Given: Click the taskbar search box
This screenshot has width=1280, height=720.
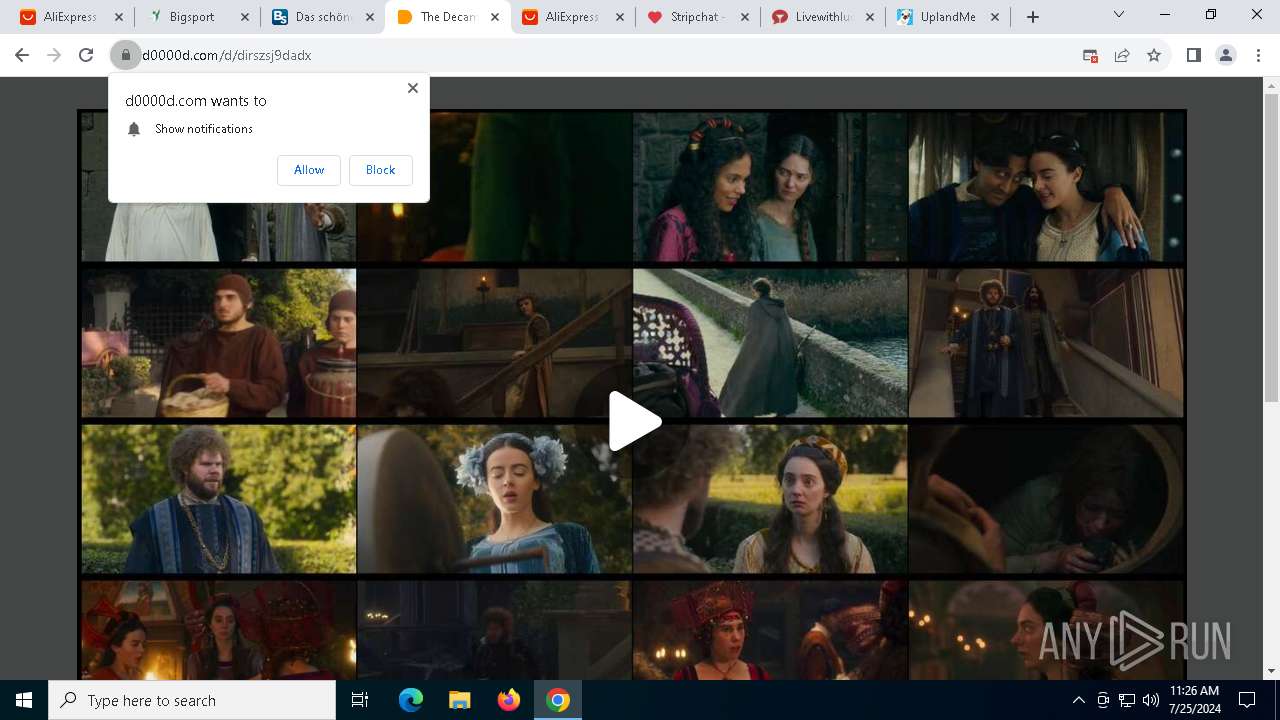Looking at the screenshot, I should (192, 700).
